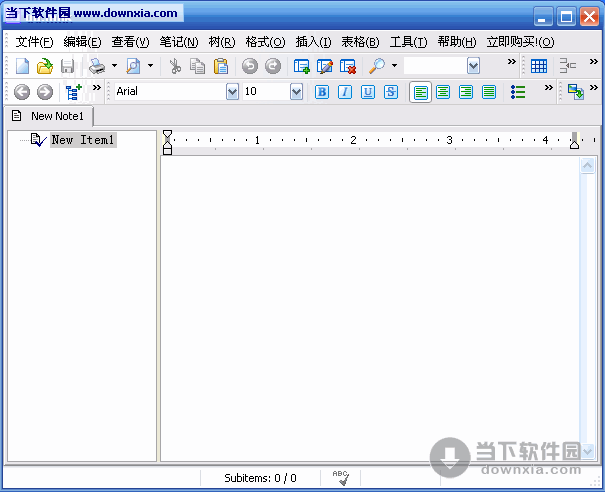Justify text alignment
Image resolution: width=605 pixels, height=492 pixels.
point(489,92)
